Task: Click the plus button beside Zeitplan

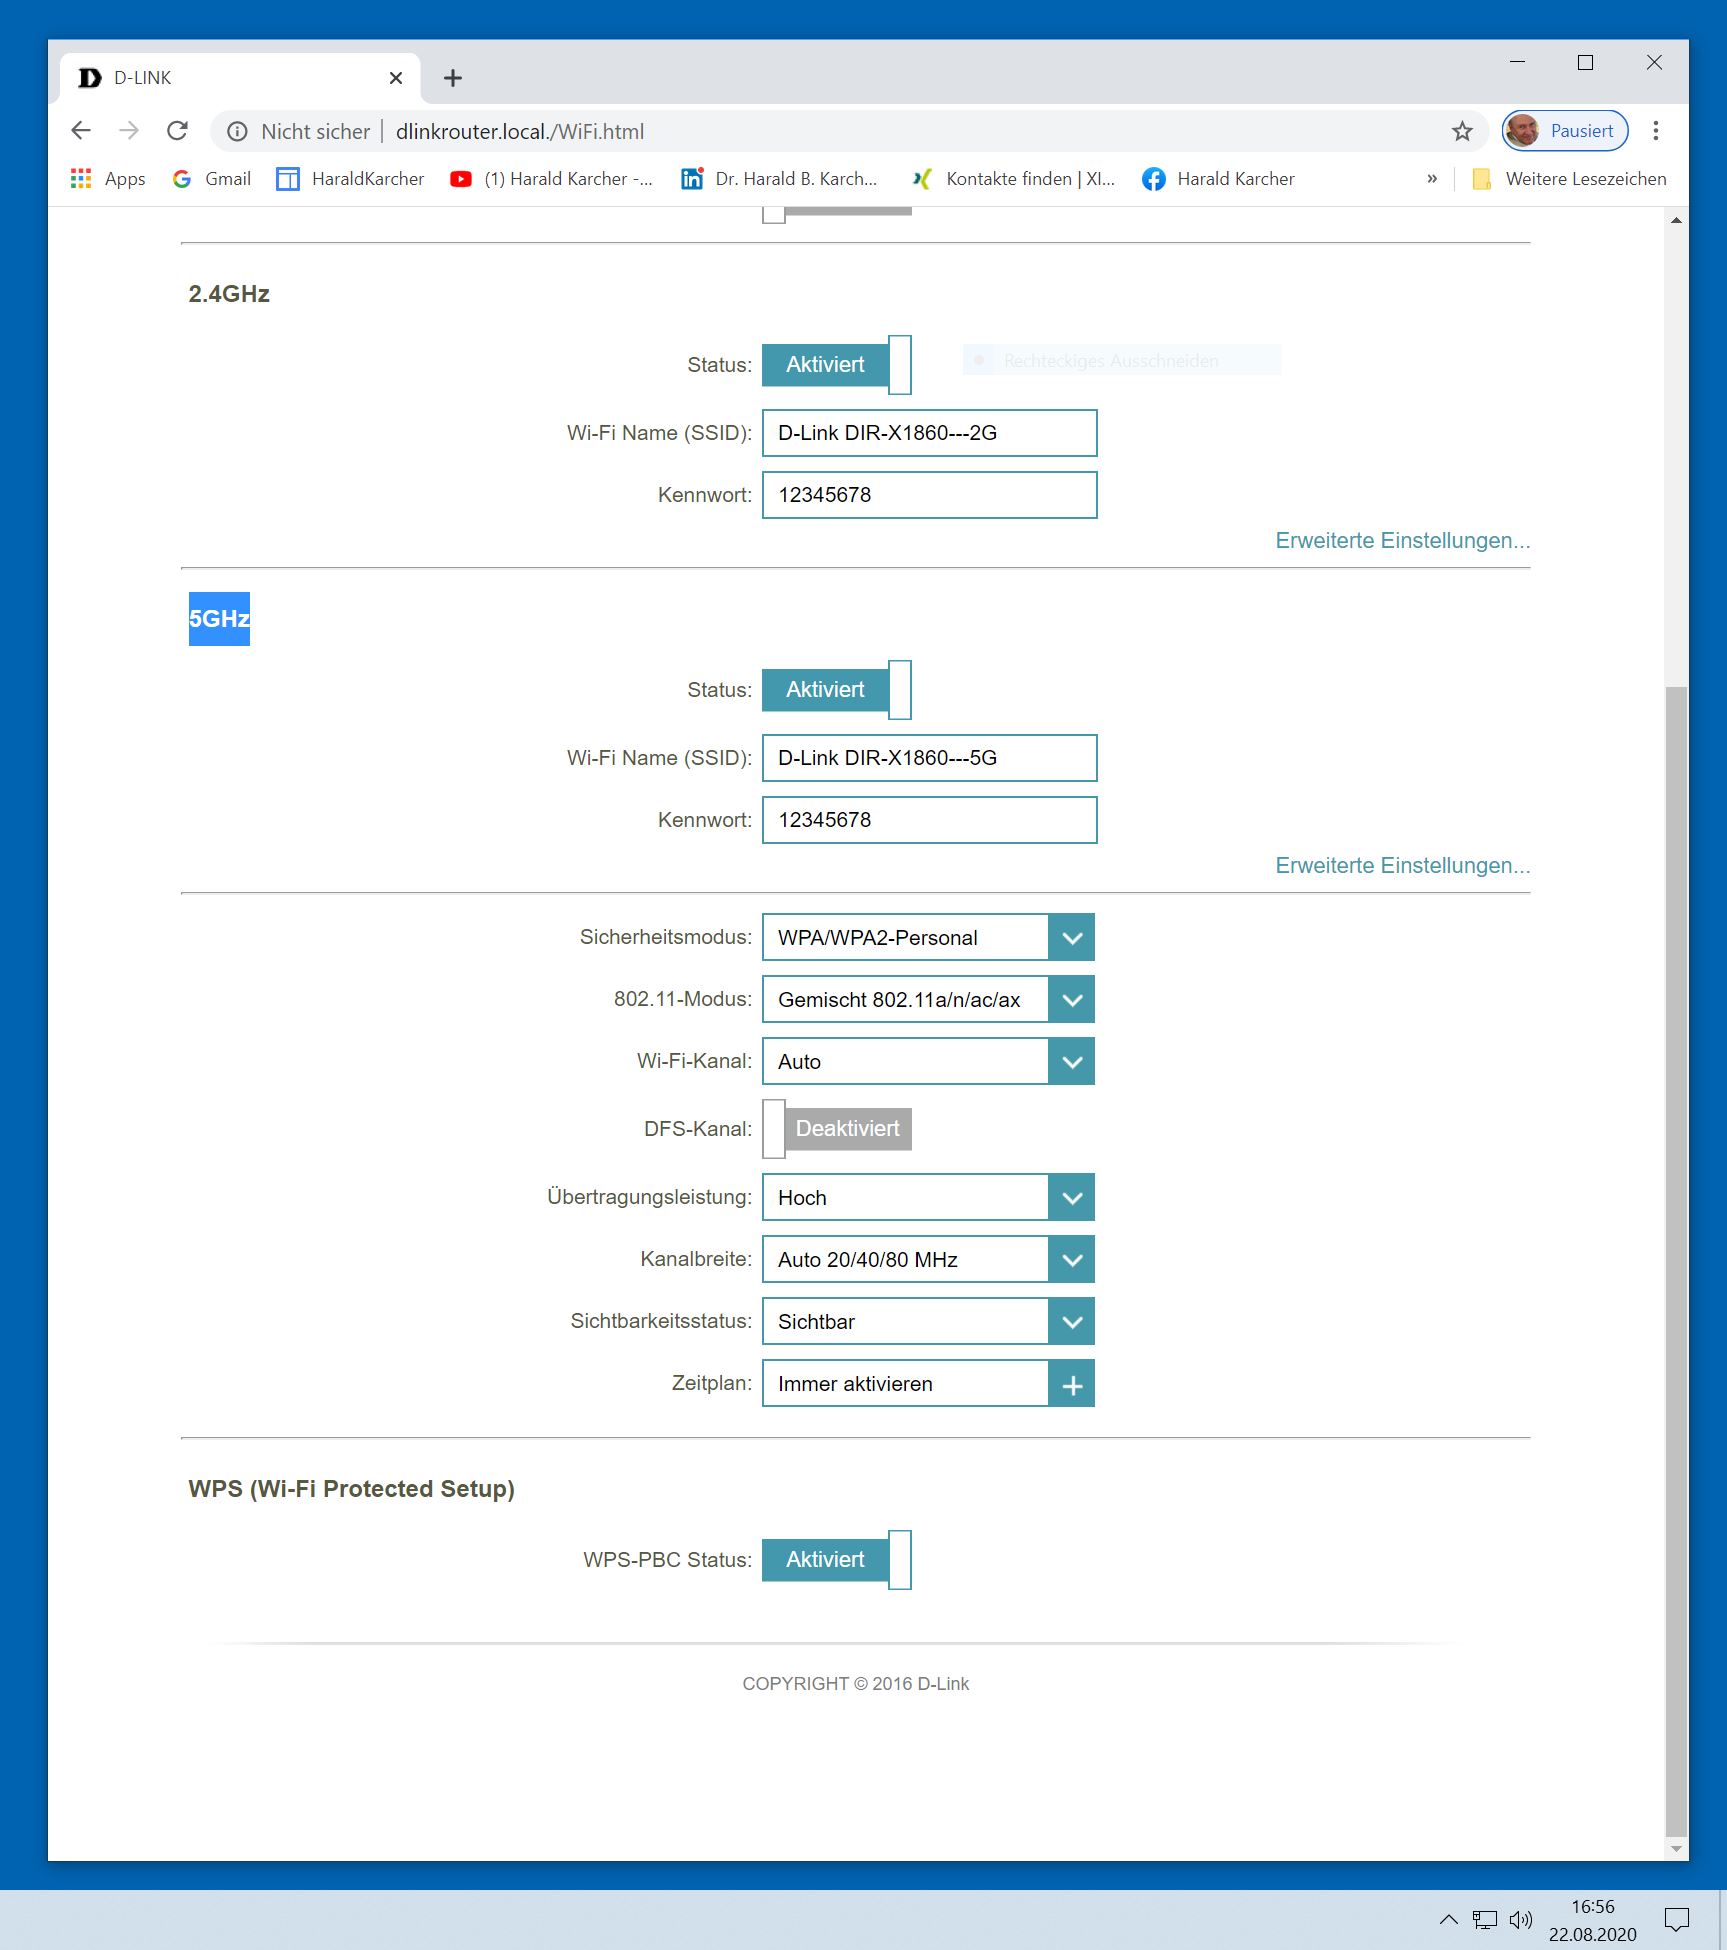Action: pos(1072,1385)
